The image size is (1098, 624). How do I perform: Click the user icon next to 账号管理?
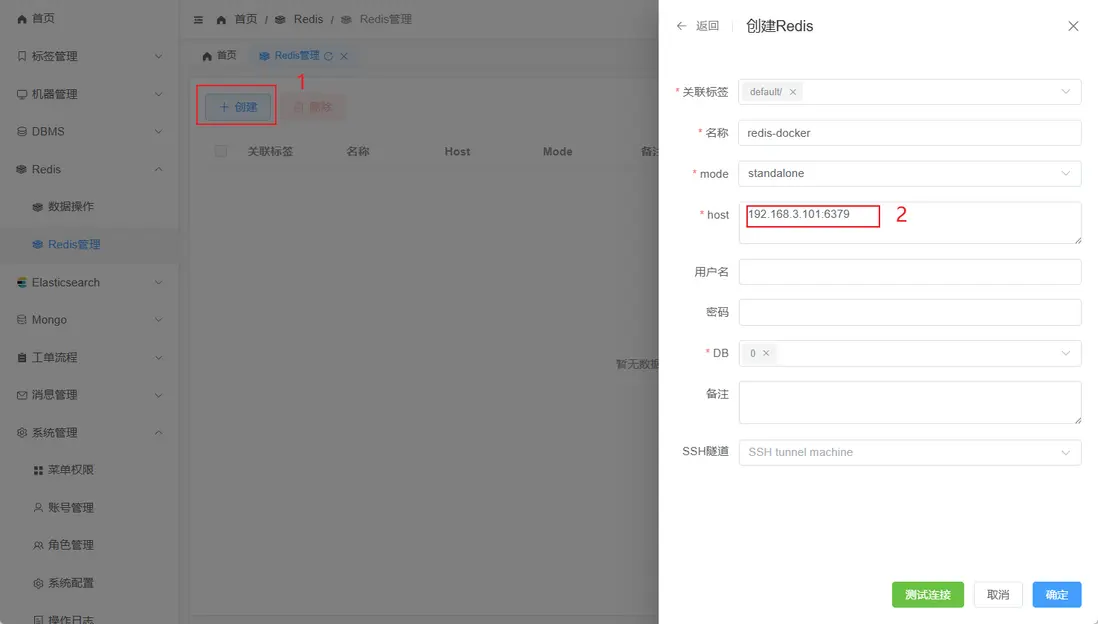pyautogui.click(x=38, y=508)
